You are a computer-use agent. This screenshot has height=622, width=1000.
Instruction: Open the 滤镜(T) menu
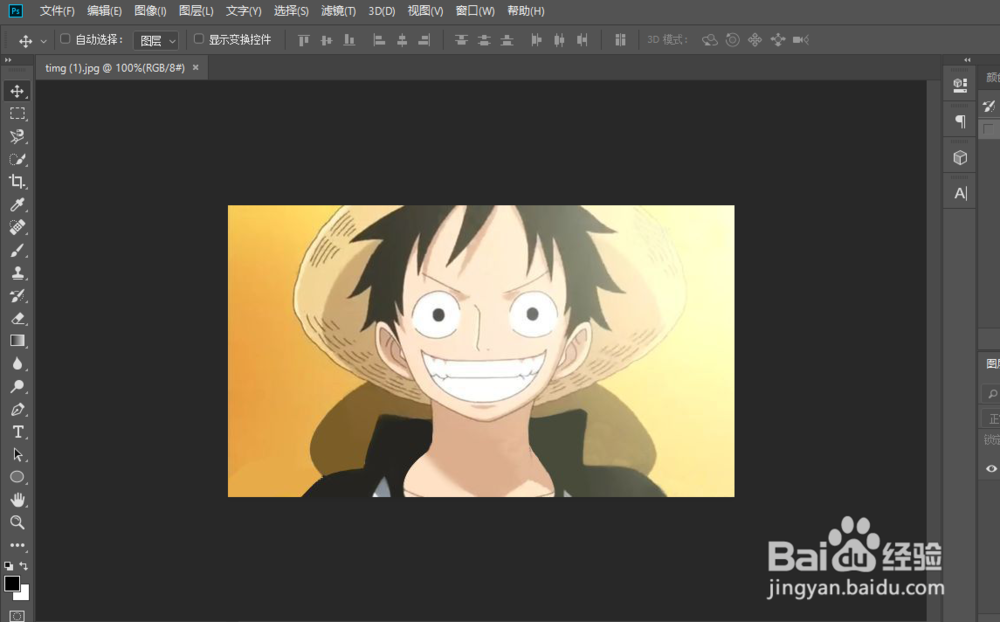338,11
